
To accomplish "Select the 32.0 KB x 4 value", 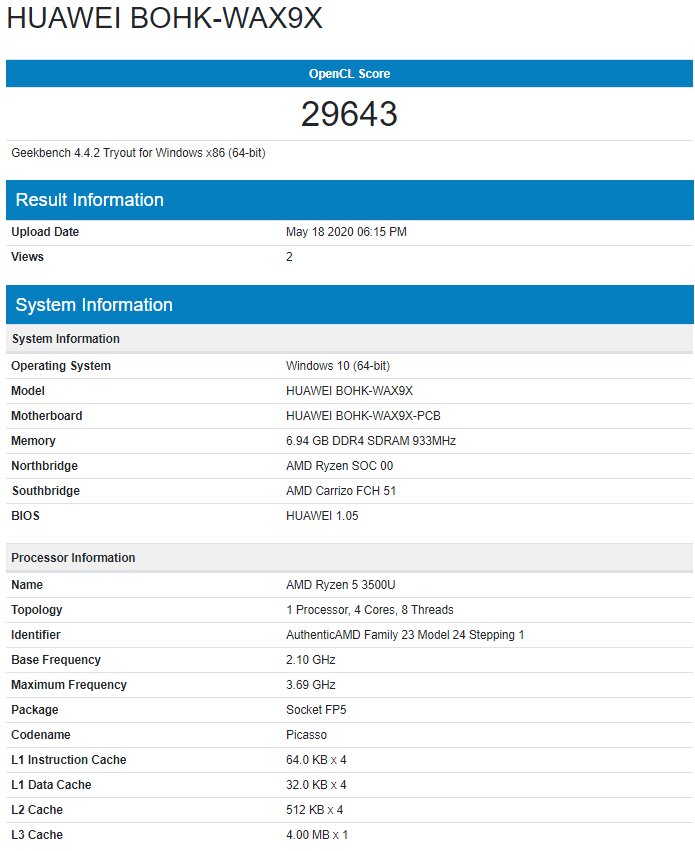I will 316,784.
